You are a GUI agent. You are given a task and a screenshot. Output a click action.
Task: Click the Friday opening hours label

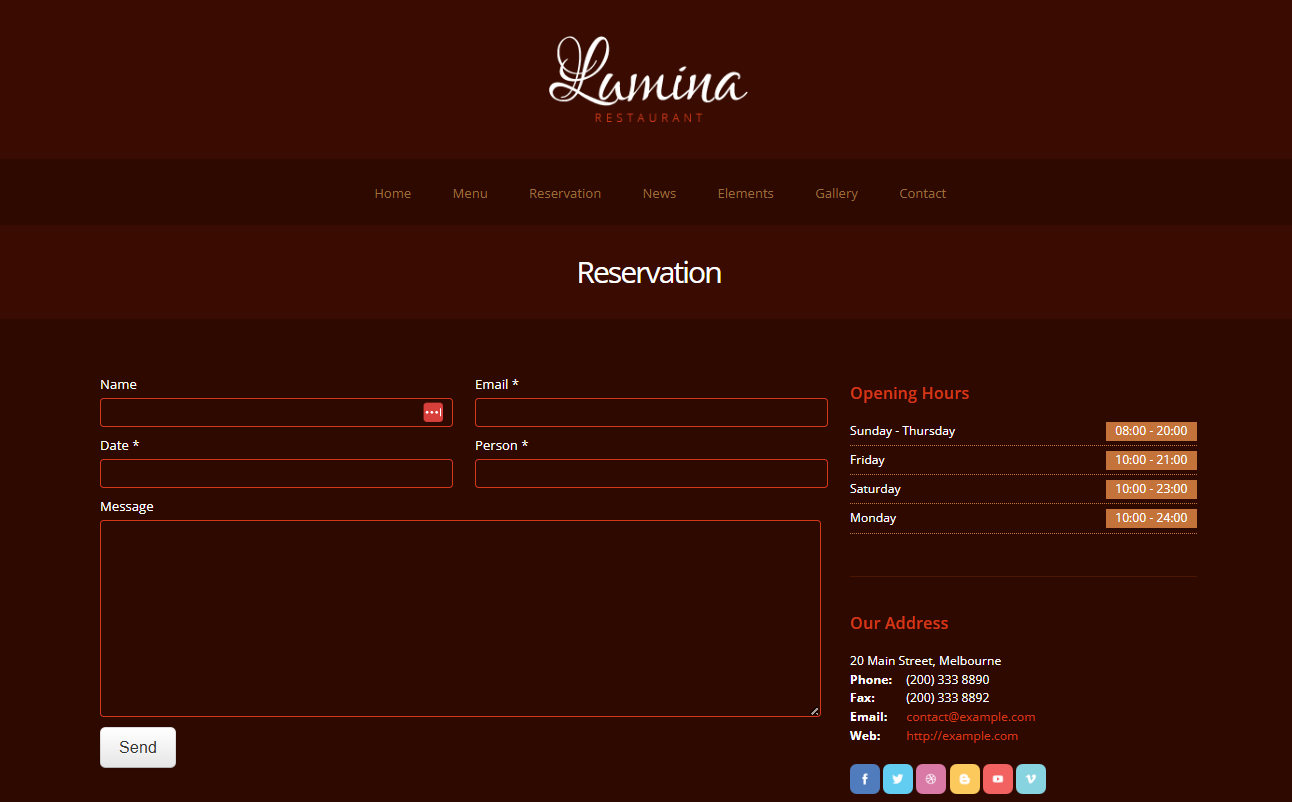[x=867, y=460]
